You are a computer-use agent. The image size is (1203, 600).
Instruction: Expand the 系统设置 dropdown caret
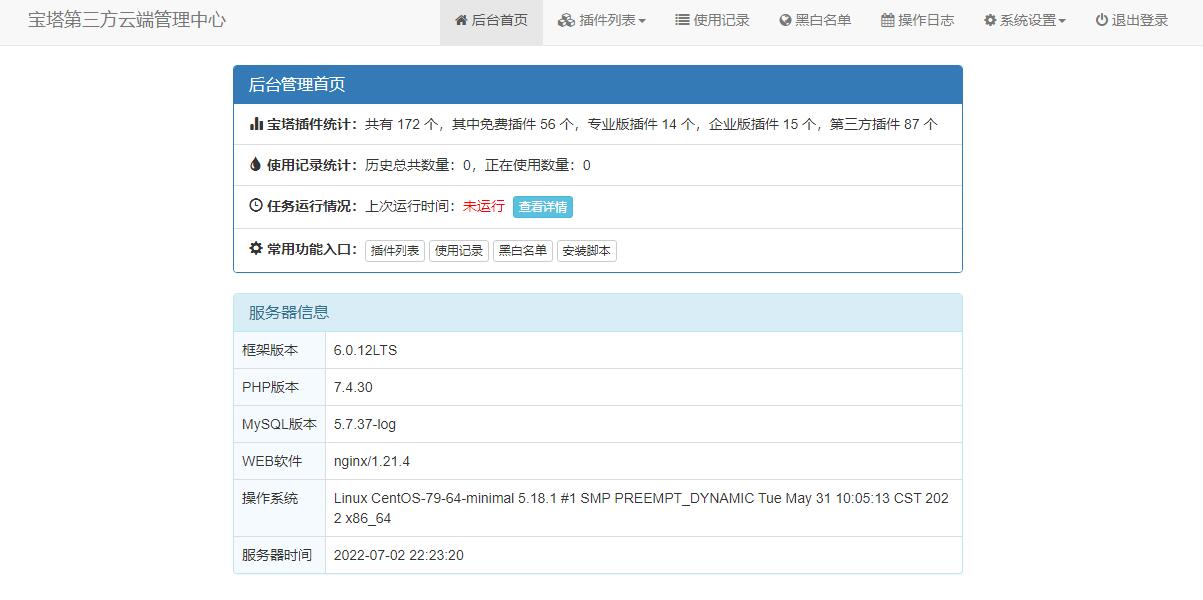point(1062,21)
